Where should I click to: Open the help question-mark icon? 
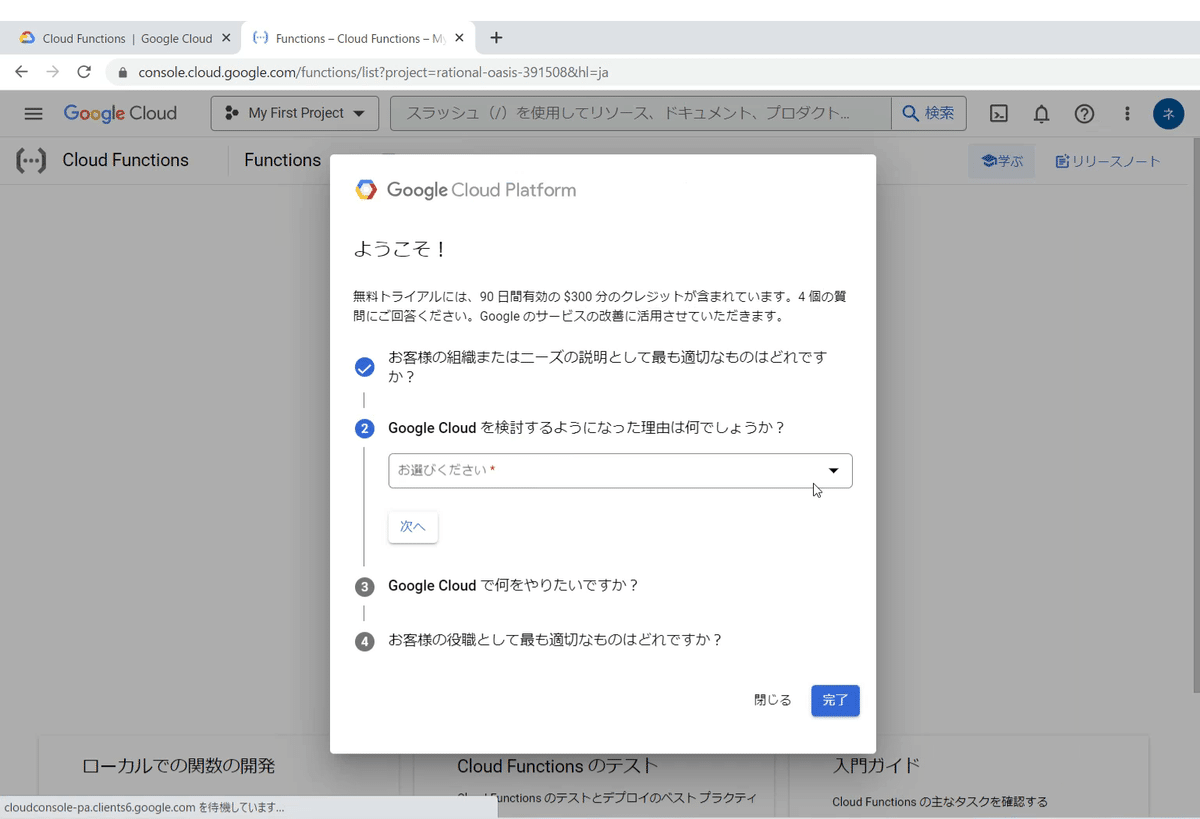[1084, 113]
